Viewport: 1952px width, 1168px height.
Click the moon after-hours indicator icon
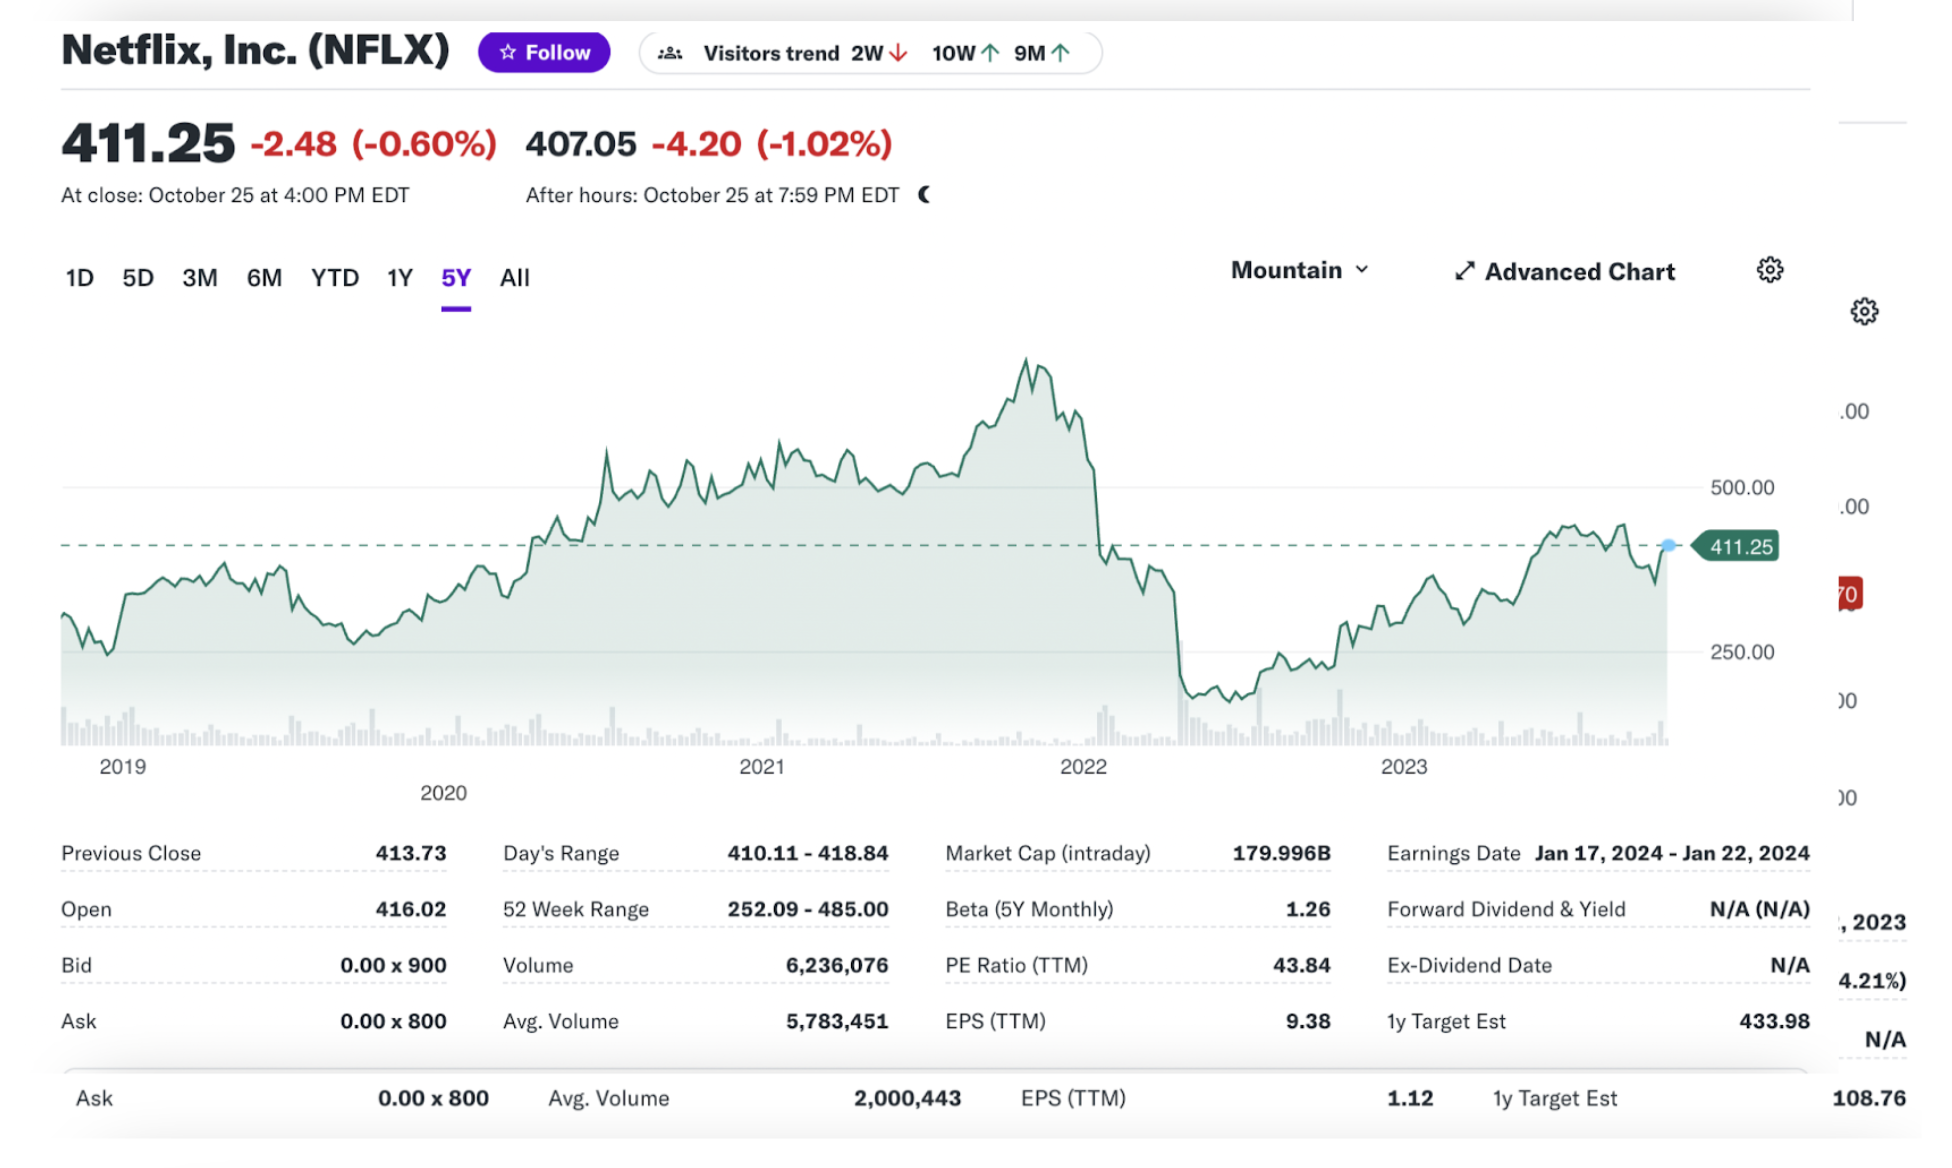[x=922, y=195]
